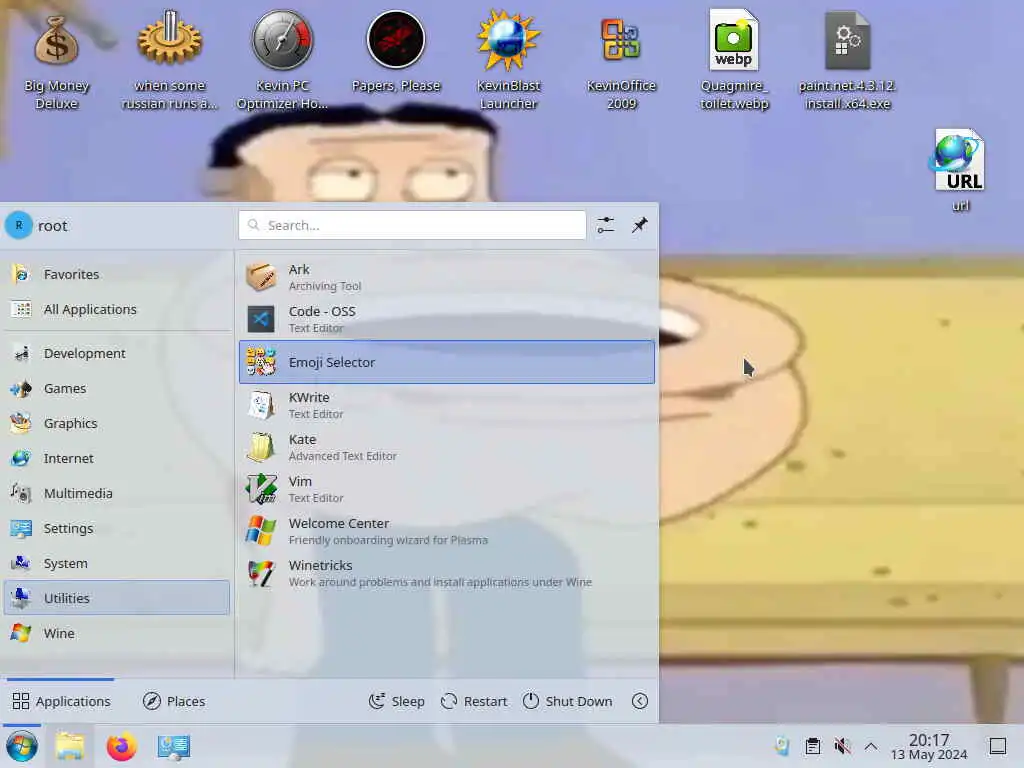Open Settings category
1024x768 pixels.
(117, 528)
